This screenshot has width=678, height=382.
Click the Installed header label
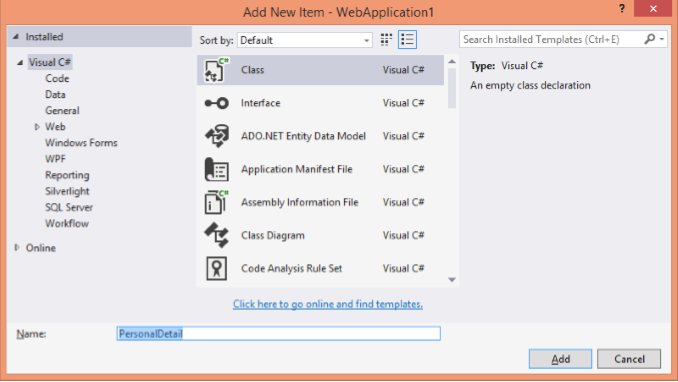[x=44, y=37]
